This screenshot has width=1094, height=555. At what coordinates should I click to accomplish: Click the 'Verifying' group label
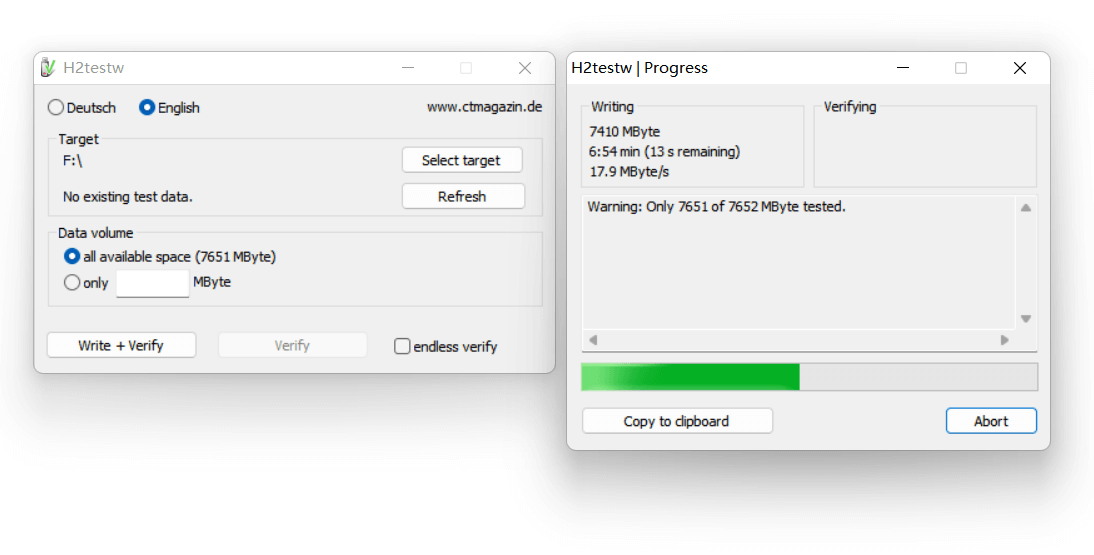850,107
